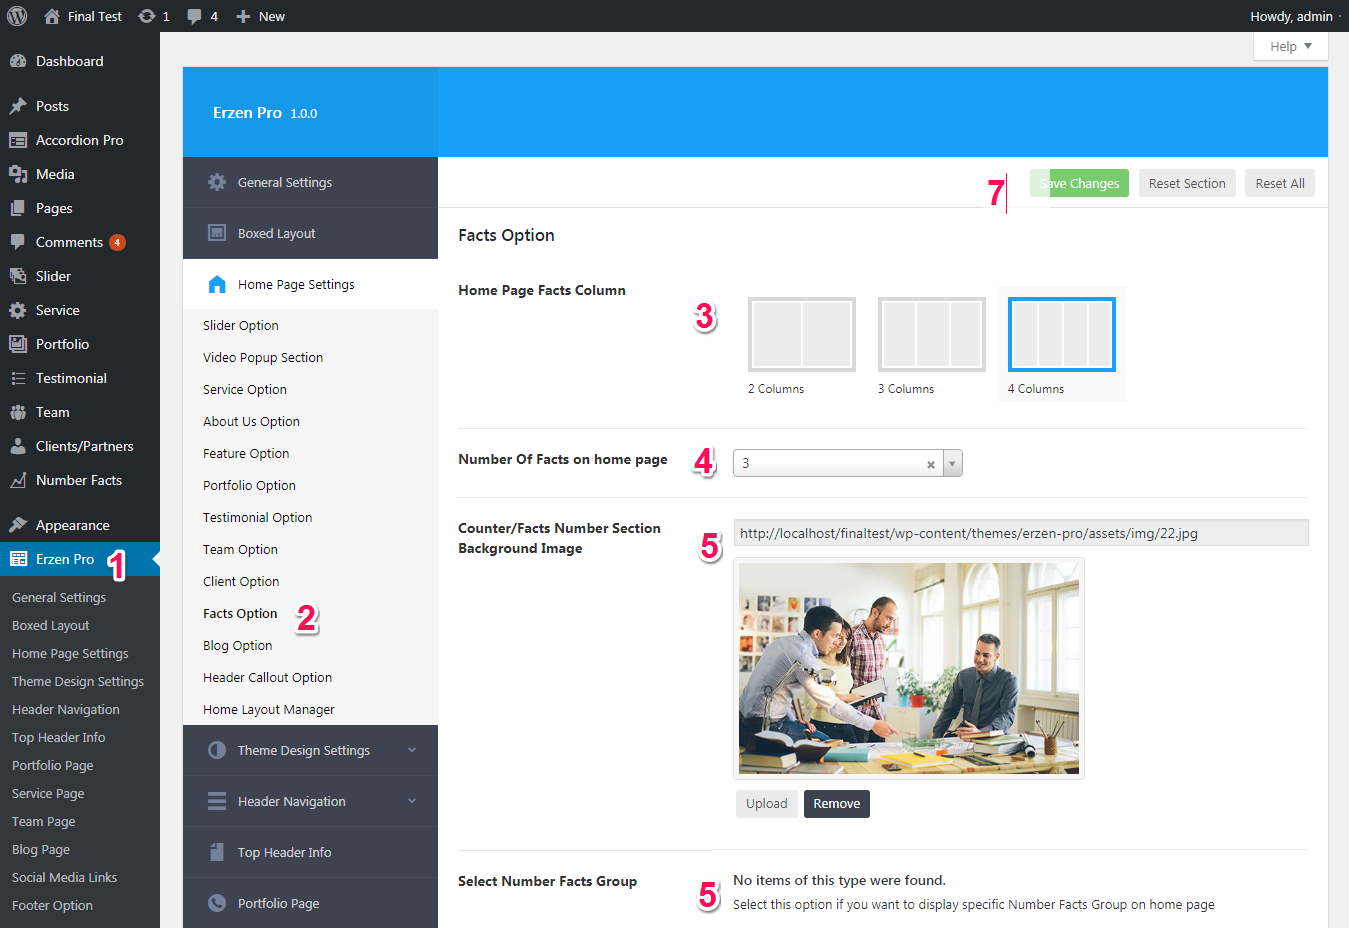Click the Testimonial list icon
The height and width of the screenshot is (928, 1349).
(18, 378)
